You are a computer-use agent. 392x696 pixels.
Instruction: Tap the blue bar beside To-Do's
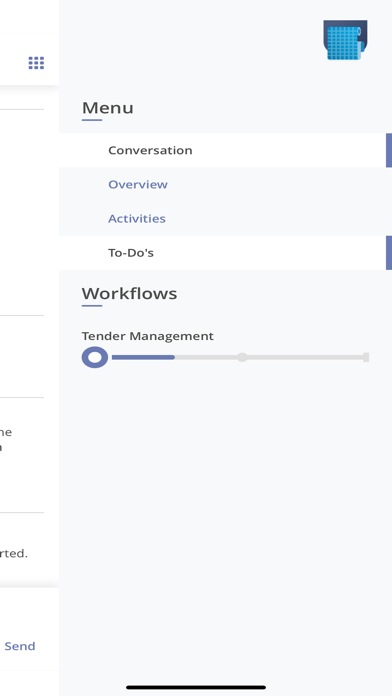pos(389,253)
